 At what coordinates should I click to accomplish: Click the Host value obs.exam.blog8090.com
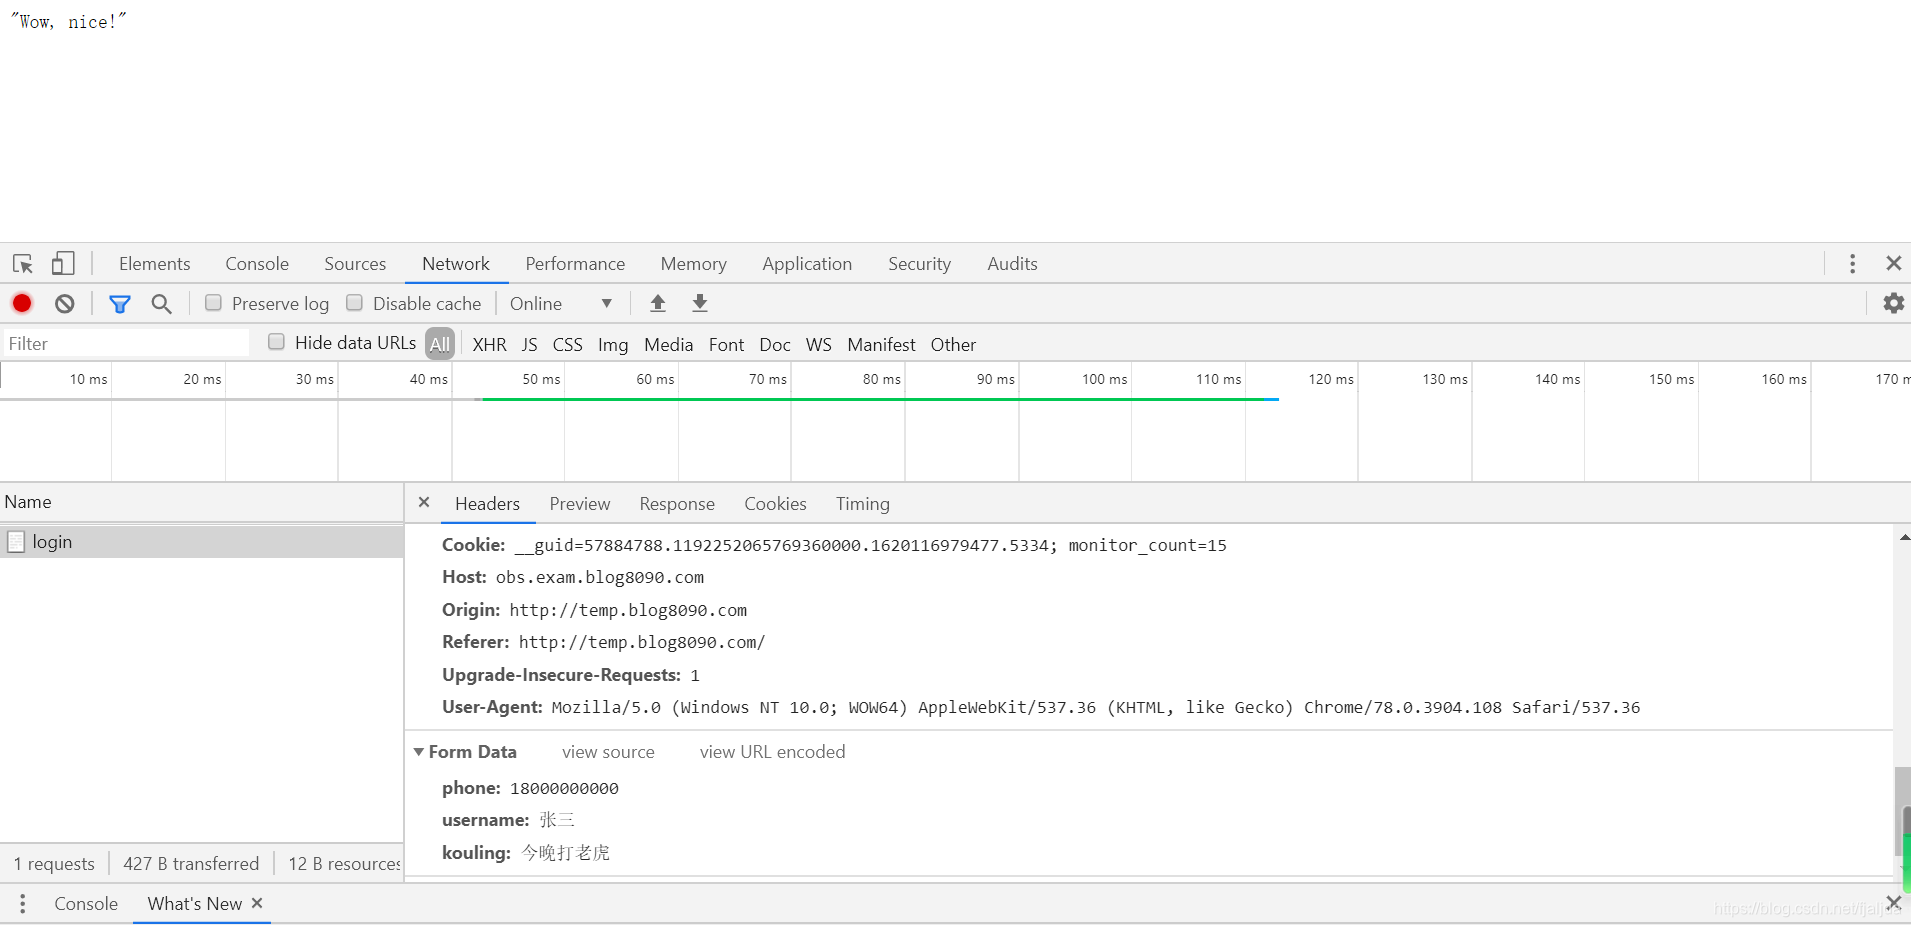coord(600,578)
